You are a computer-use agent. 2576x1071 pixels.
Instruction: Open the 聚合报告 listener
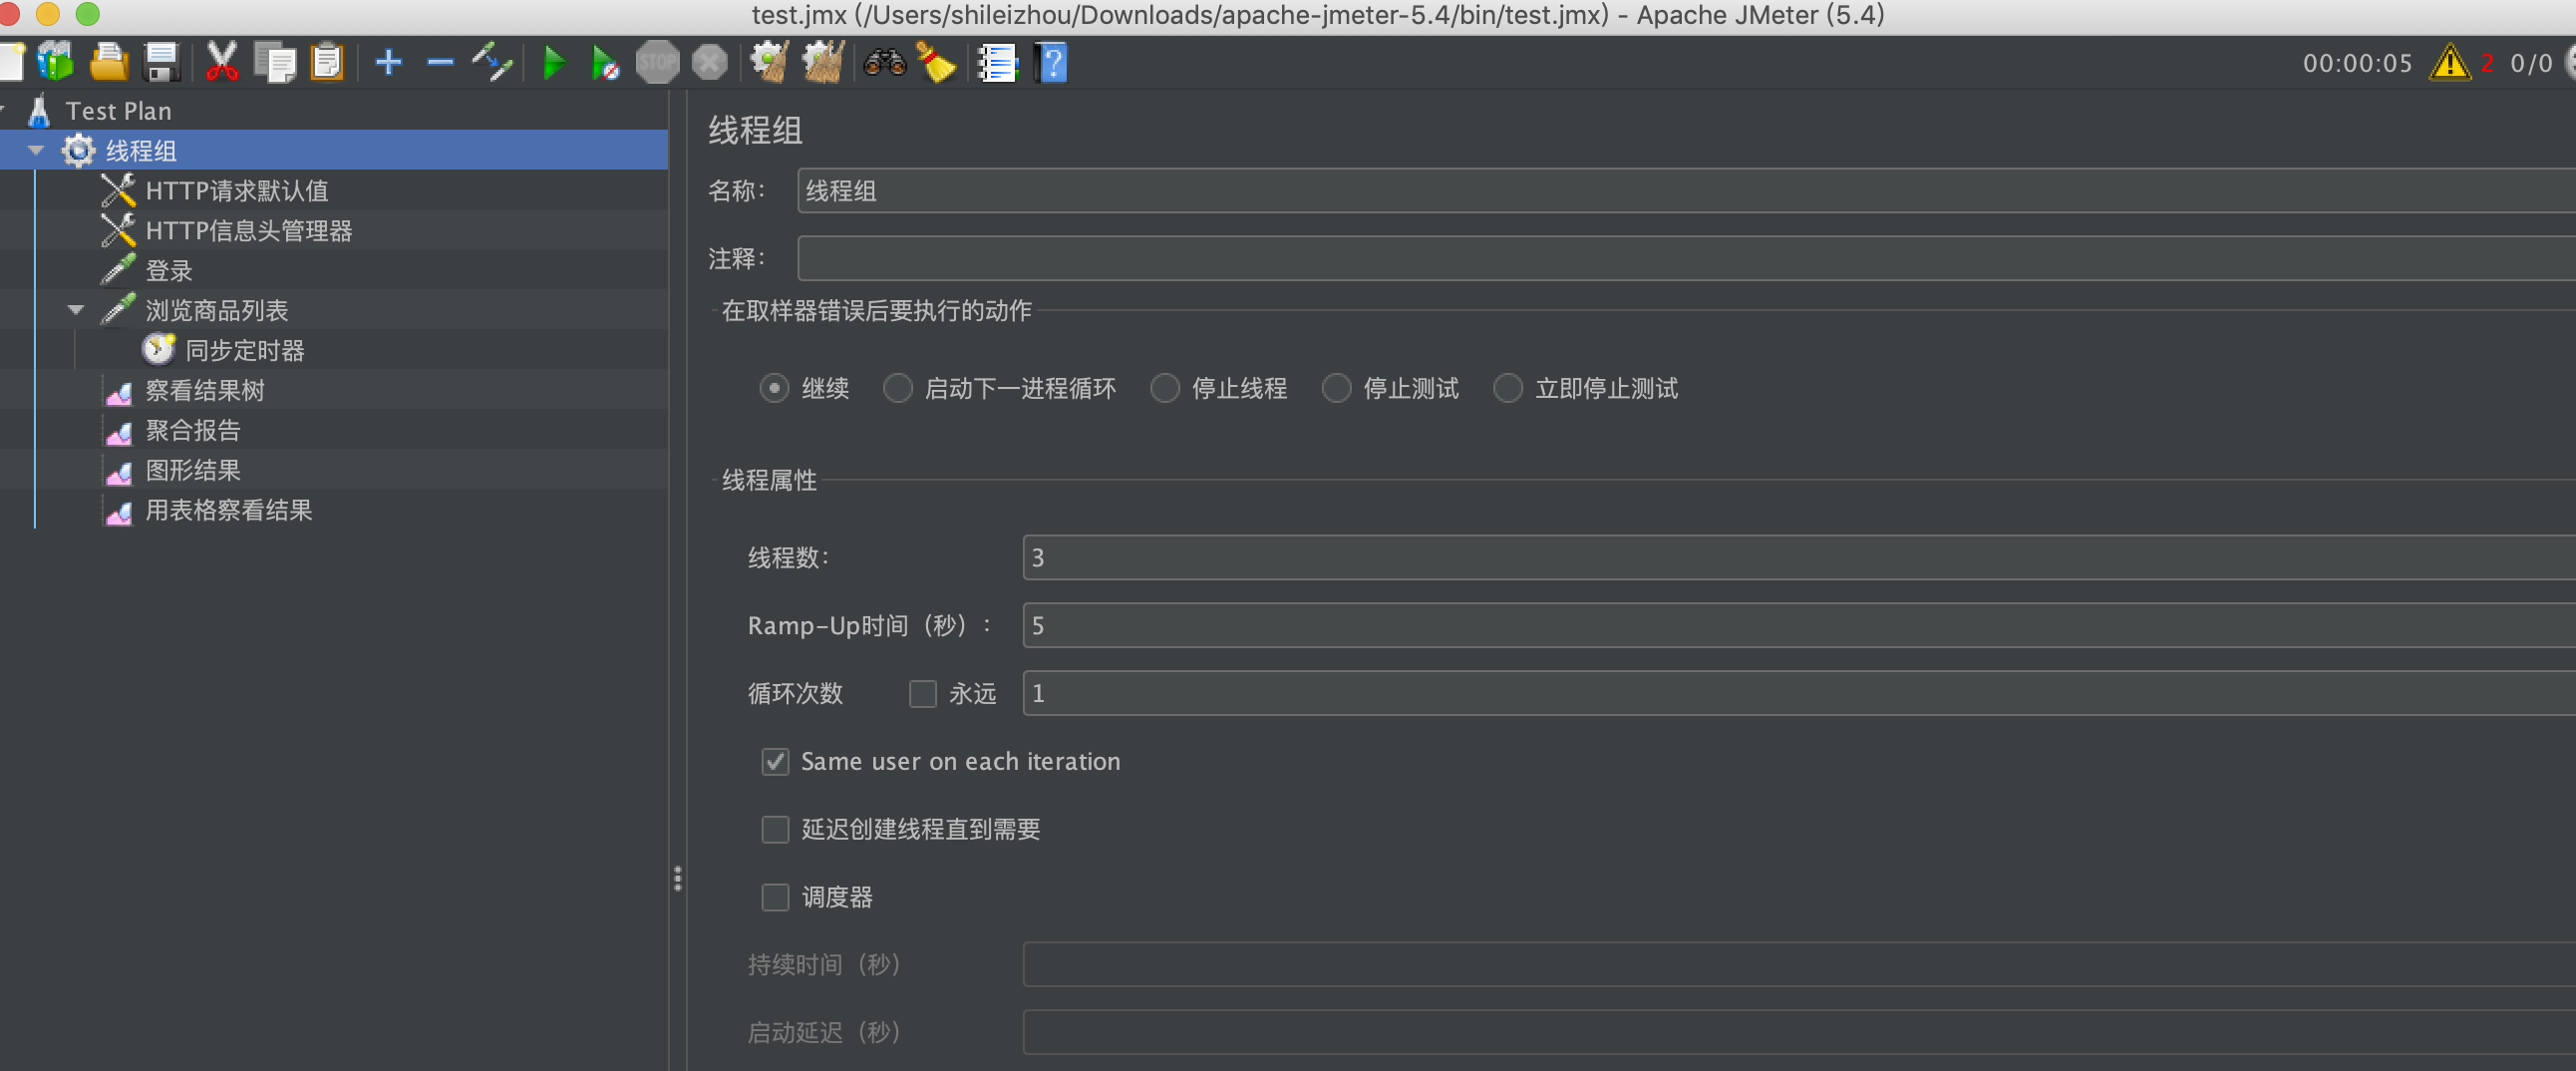point(192,430)
